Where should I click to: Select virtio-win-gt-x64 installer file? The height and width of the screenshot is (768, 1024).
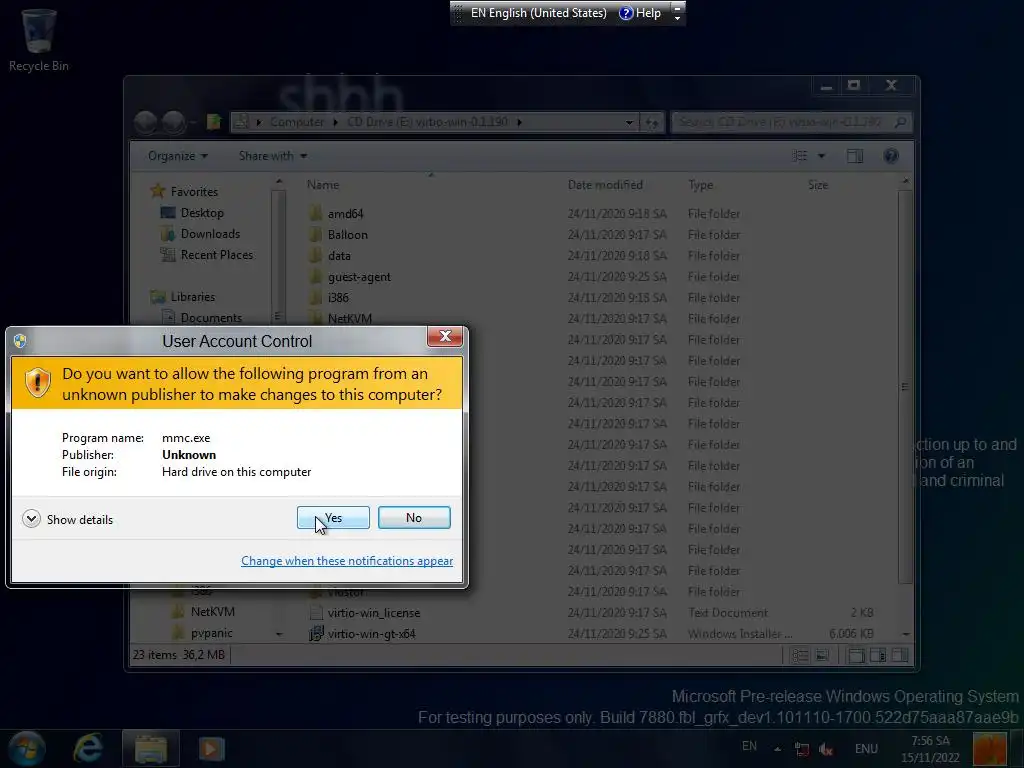(x=371, y=633)
